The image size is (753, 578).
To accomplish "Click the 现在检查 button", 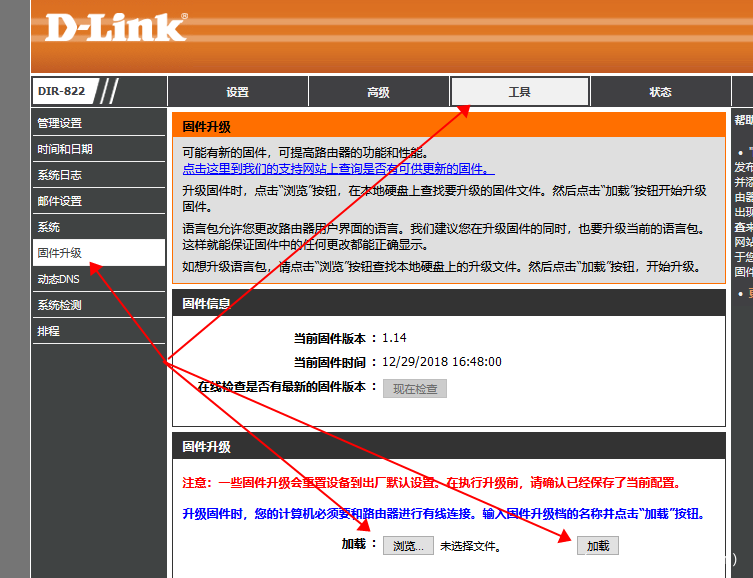I will (415, 389).
